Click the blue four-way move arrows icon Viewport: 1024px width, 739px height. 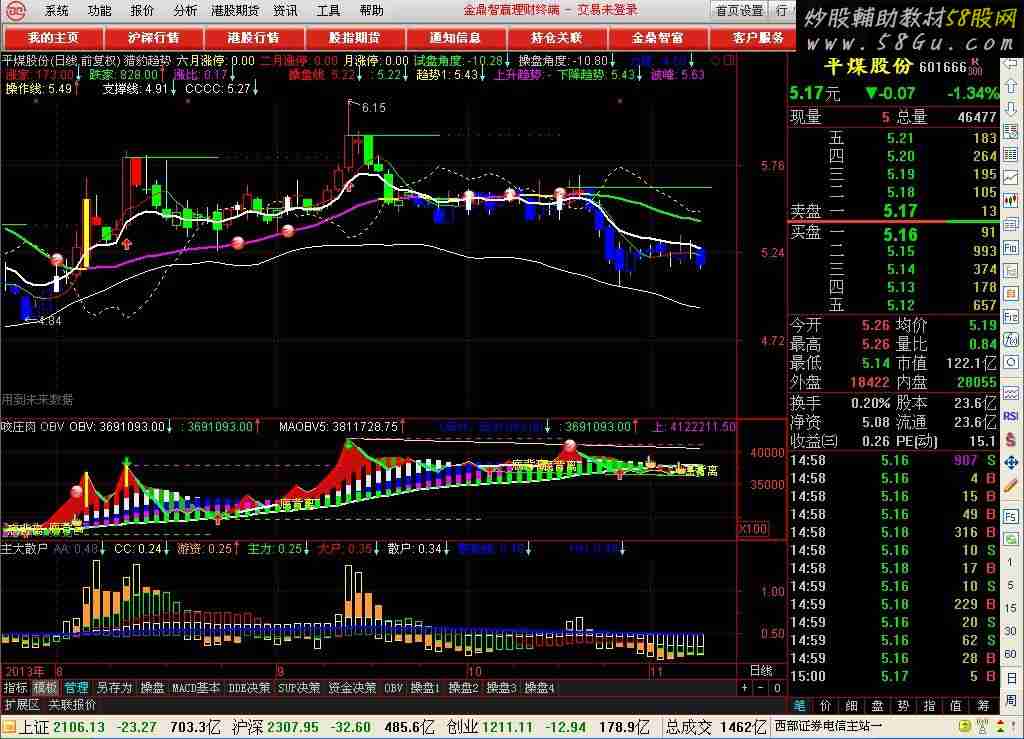click(x=1011, y=463)
